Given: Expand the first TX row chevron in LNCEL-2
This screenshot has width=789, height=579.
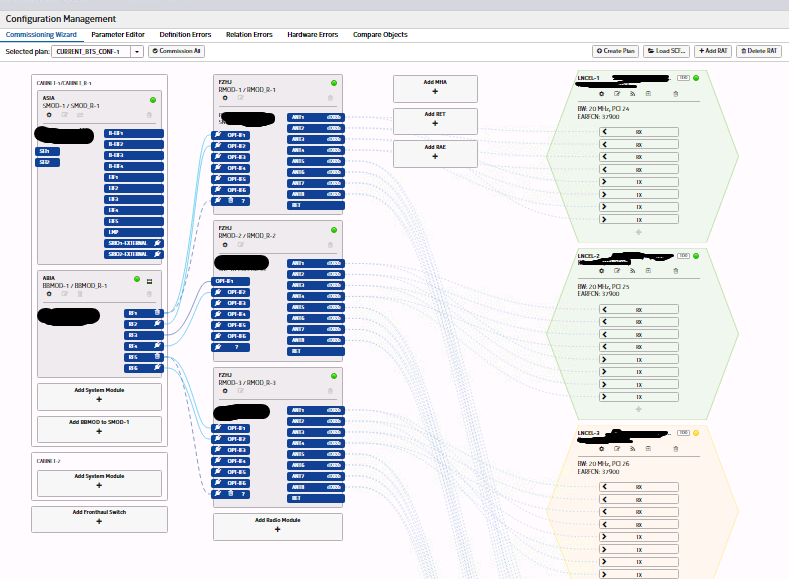Looking at the screenshot, I should [605, 360].
